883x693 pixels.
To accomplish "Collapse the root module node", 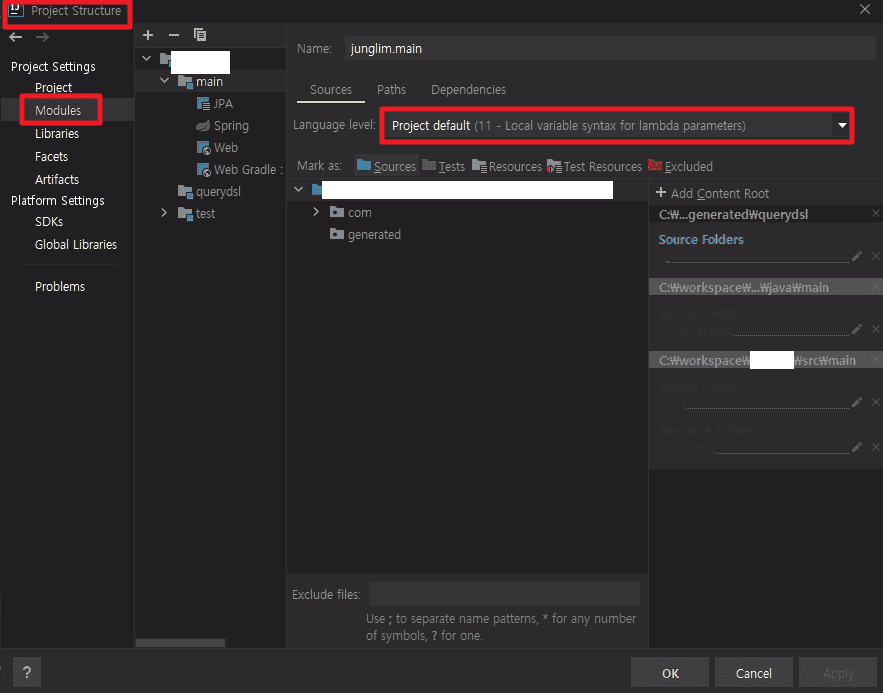I will click(146, 58).
